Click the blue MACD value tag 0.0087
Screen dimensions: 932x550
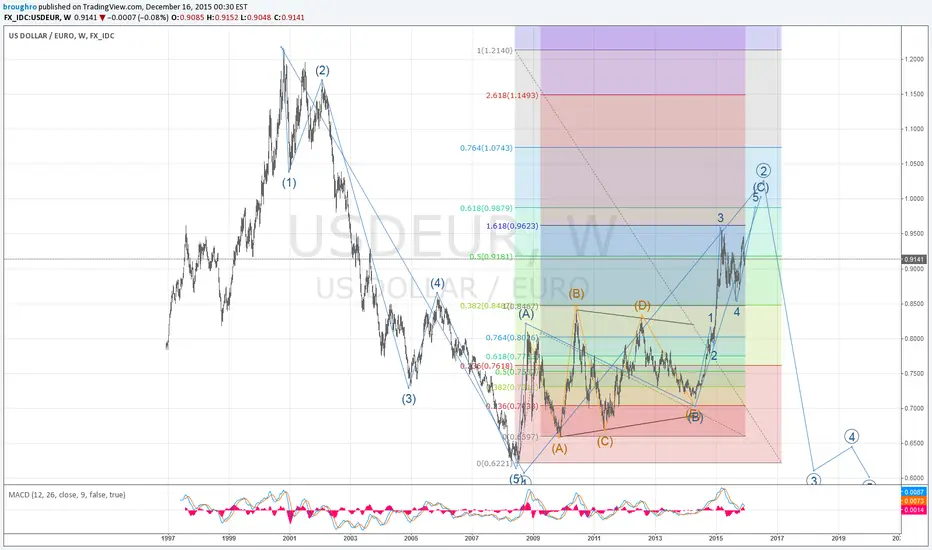[914, 492]
